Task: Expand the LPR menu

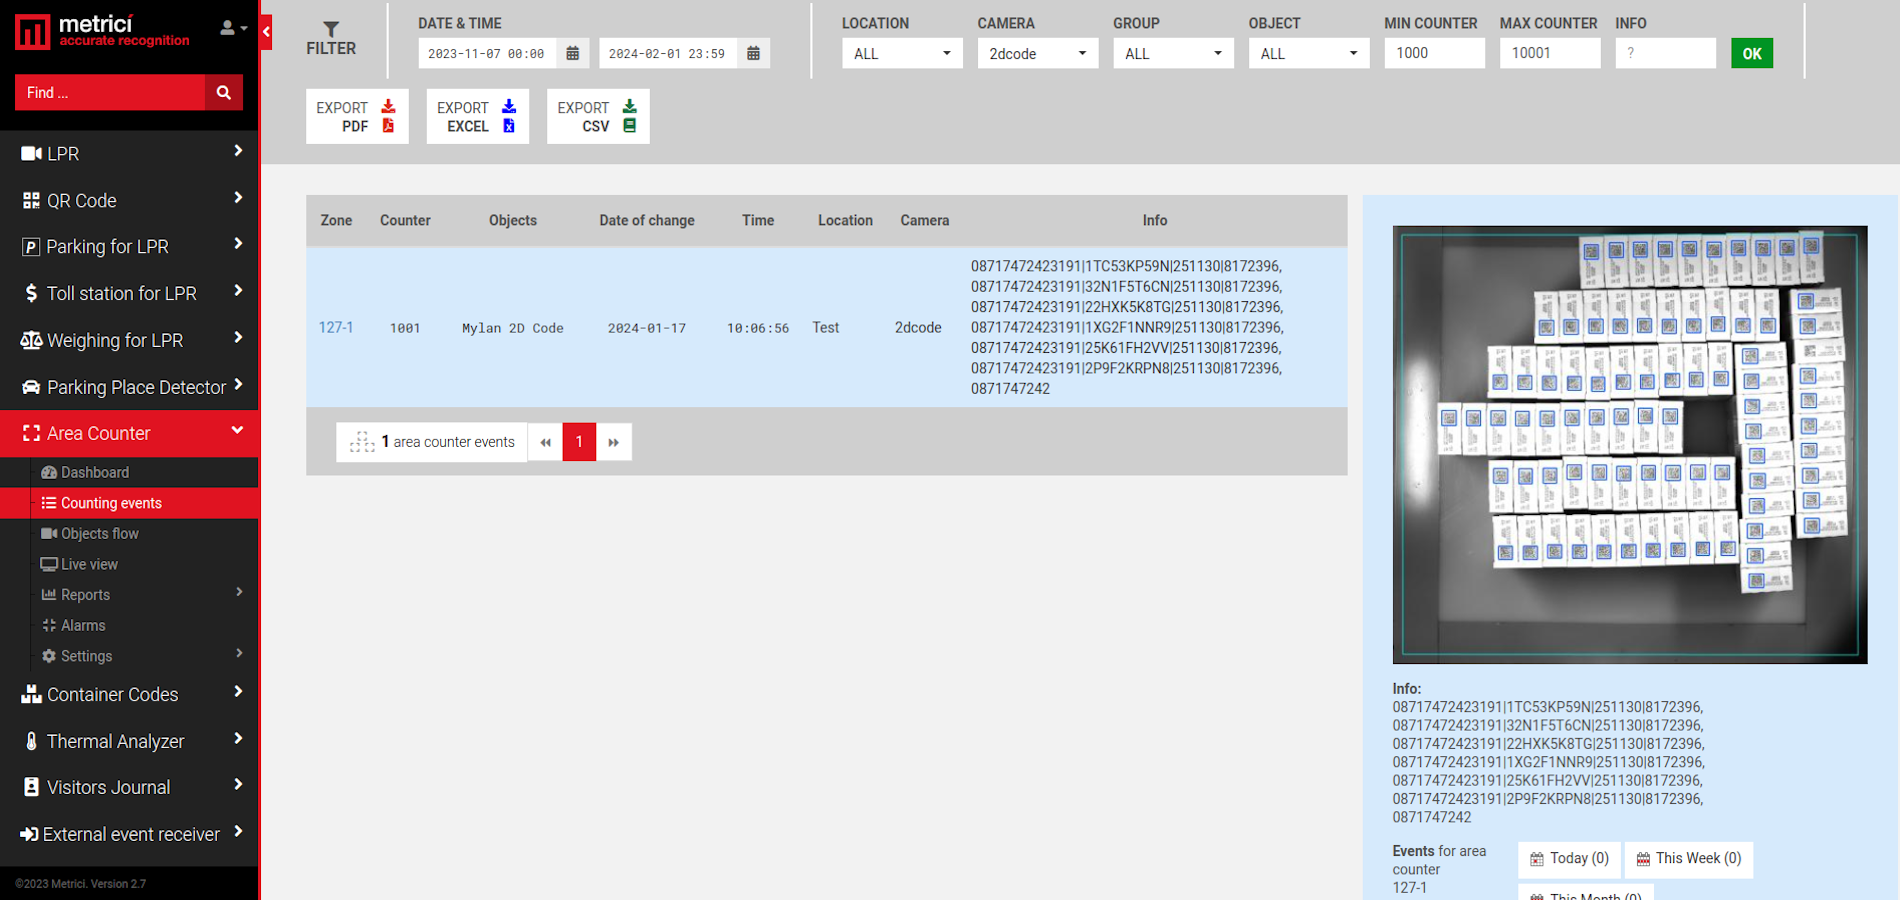Action: (129, 153)
